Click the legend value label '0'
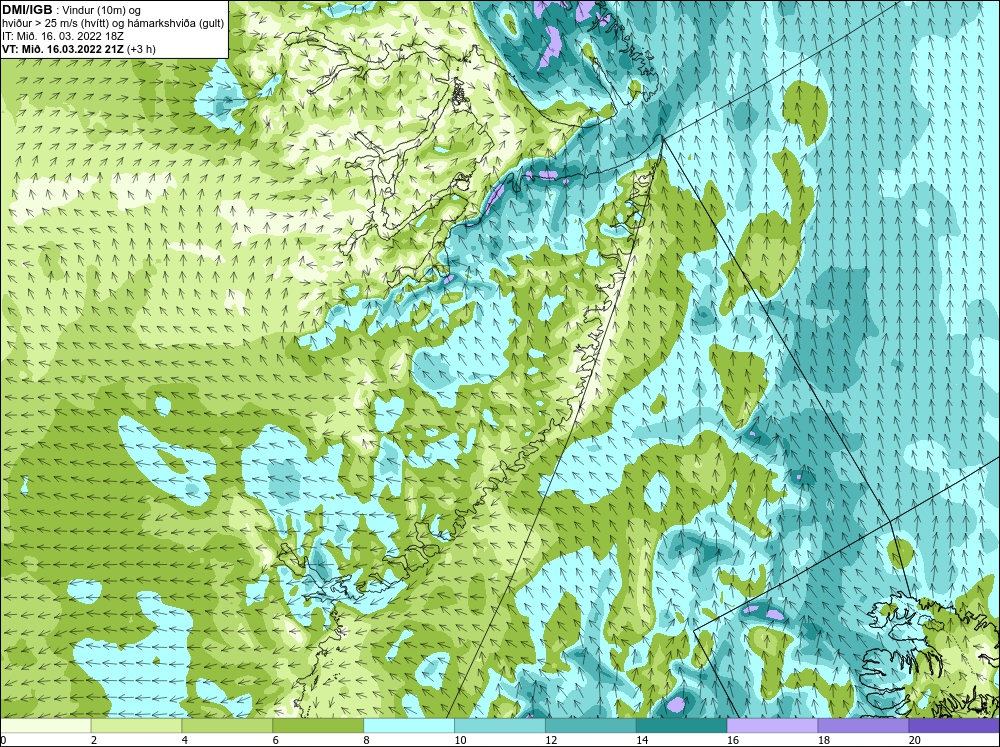This screenshot has height=747, width=1000. [x=4, y=740]
